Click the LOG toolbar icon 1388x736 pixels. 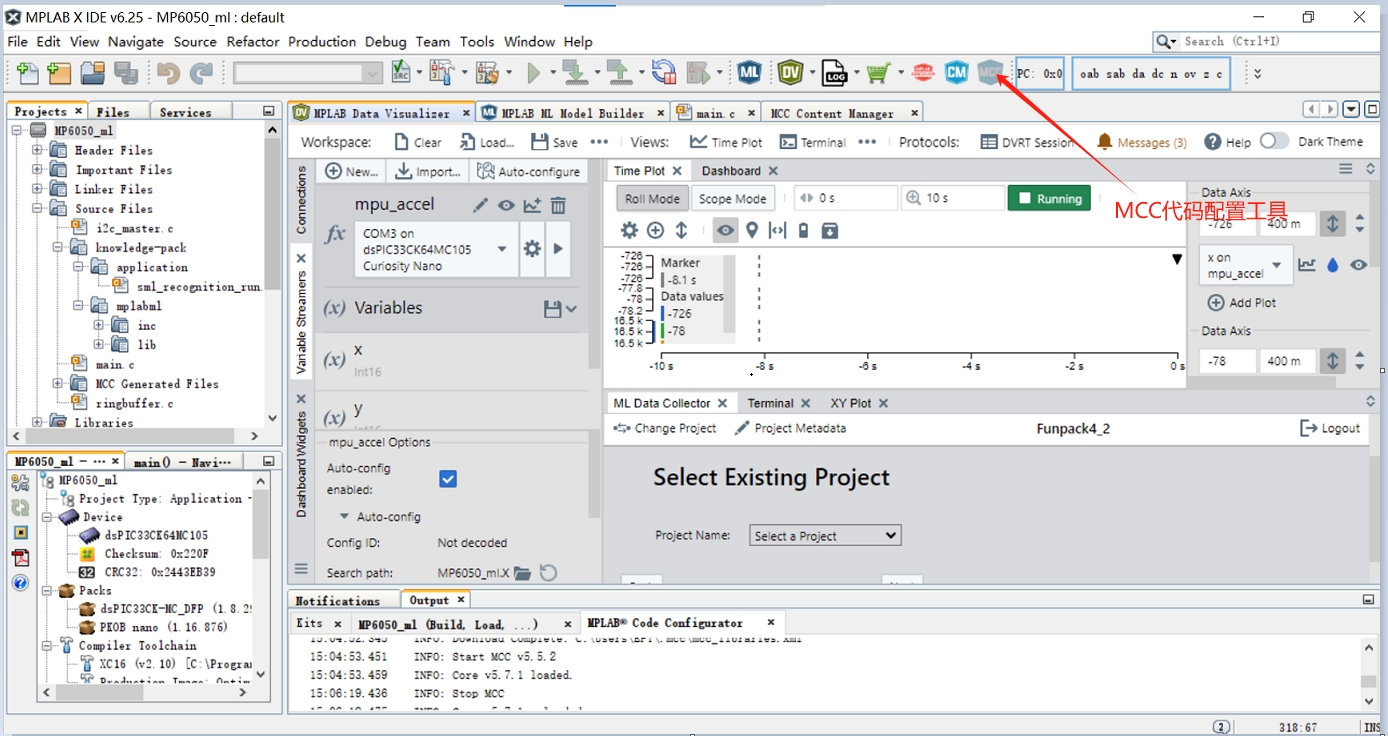point(834,72)
